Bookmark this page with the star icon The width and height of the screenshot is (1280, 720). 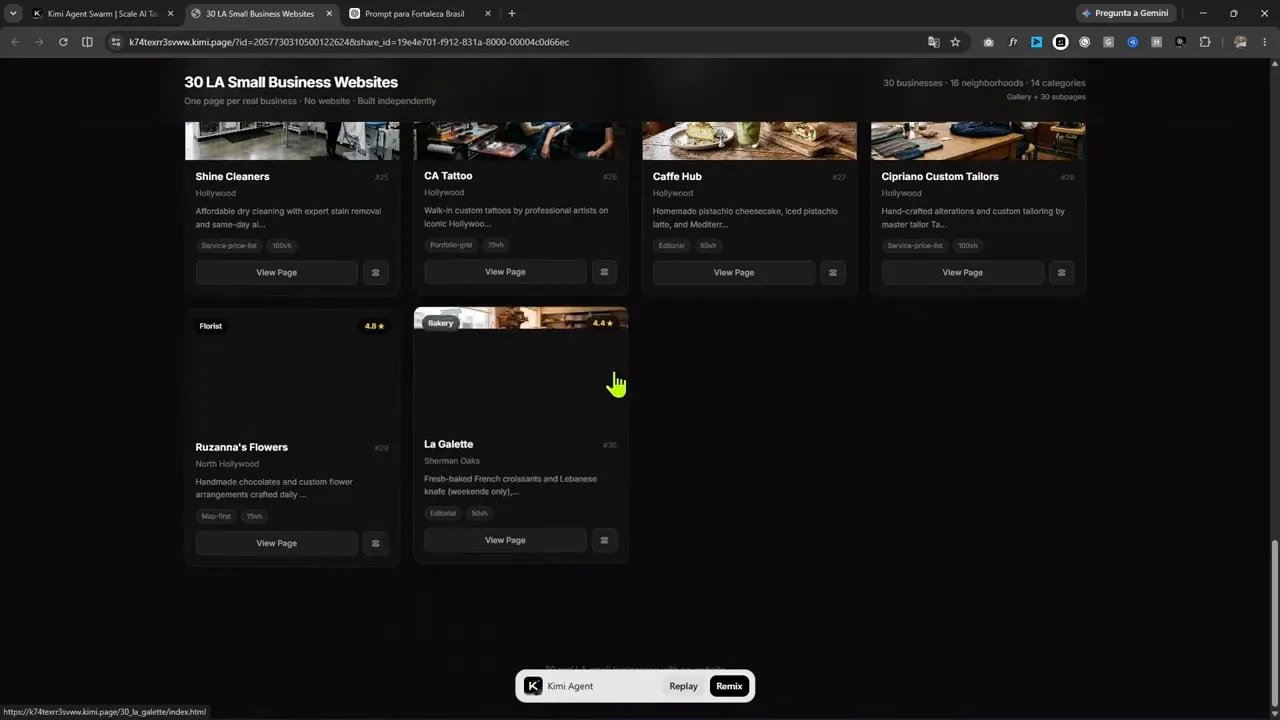click(955, 42)
